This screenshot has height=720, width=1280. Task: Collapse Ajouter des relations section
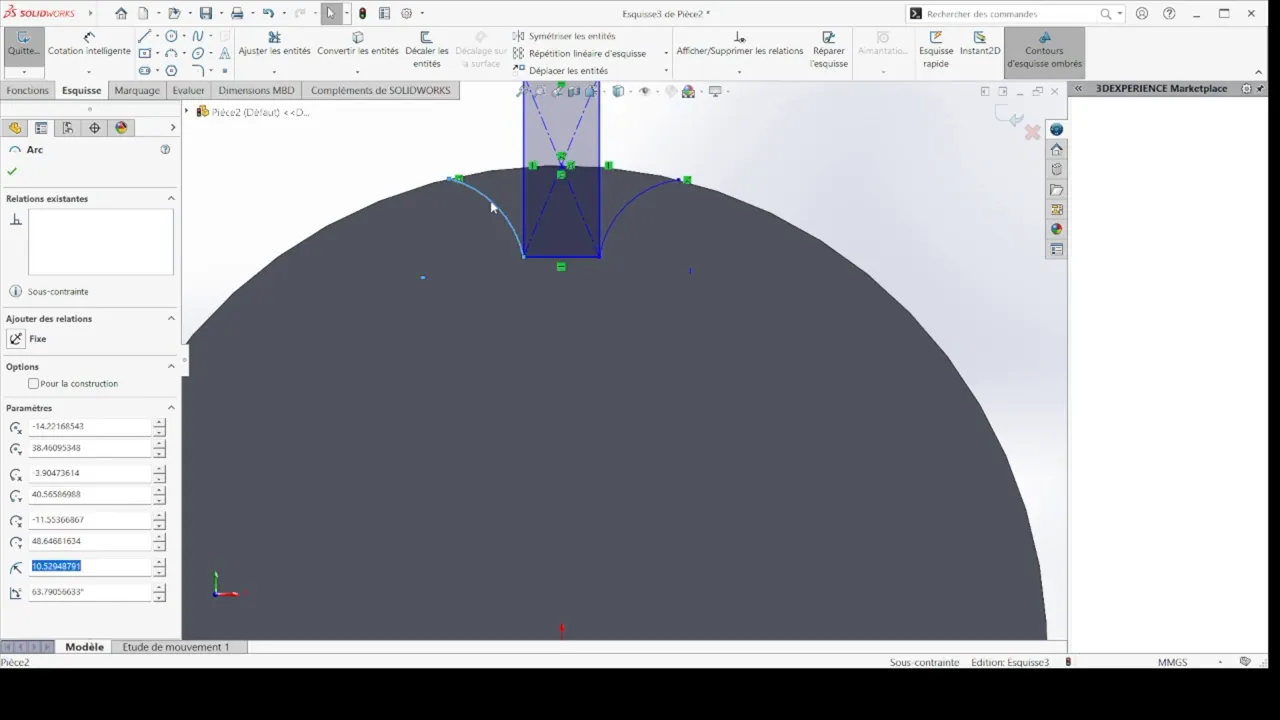[171, 319]
